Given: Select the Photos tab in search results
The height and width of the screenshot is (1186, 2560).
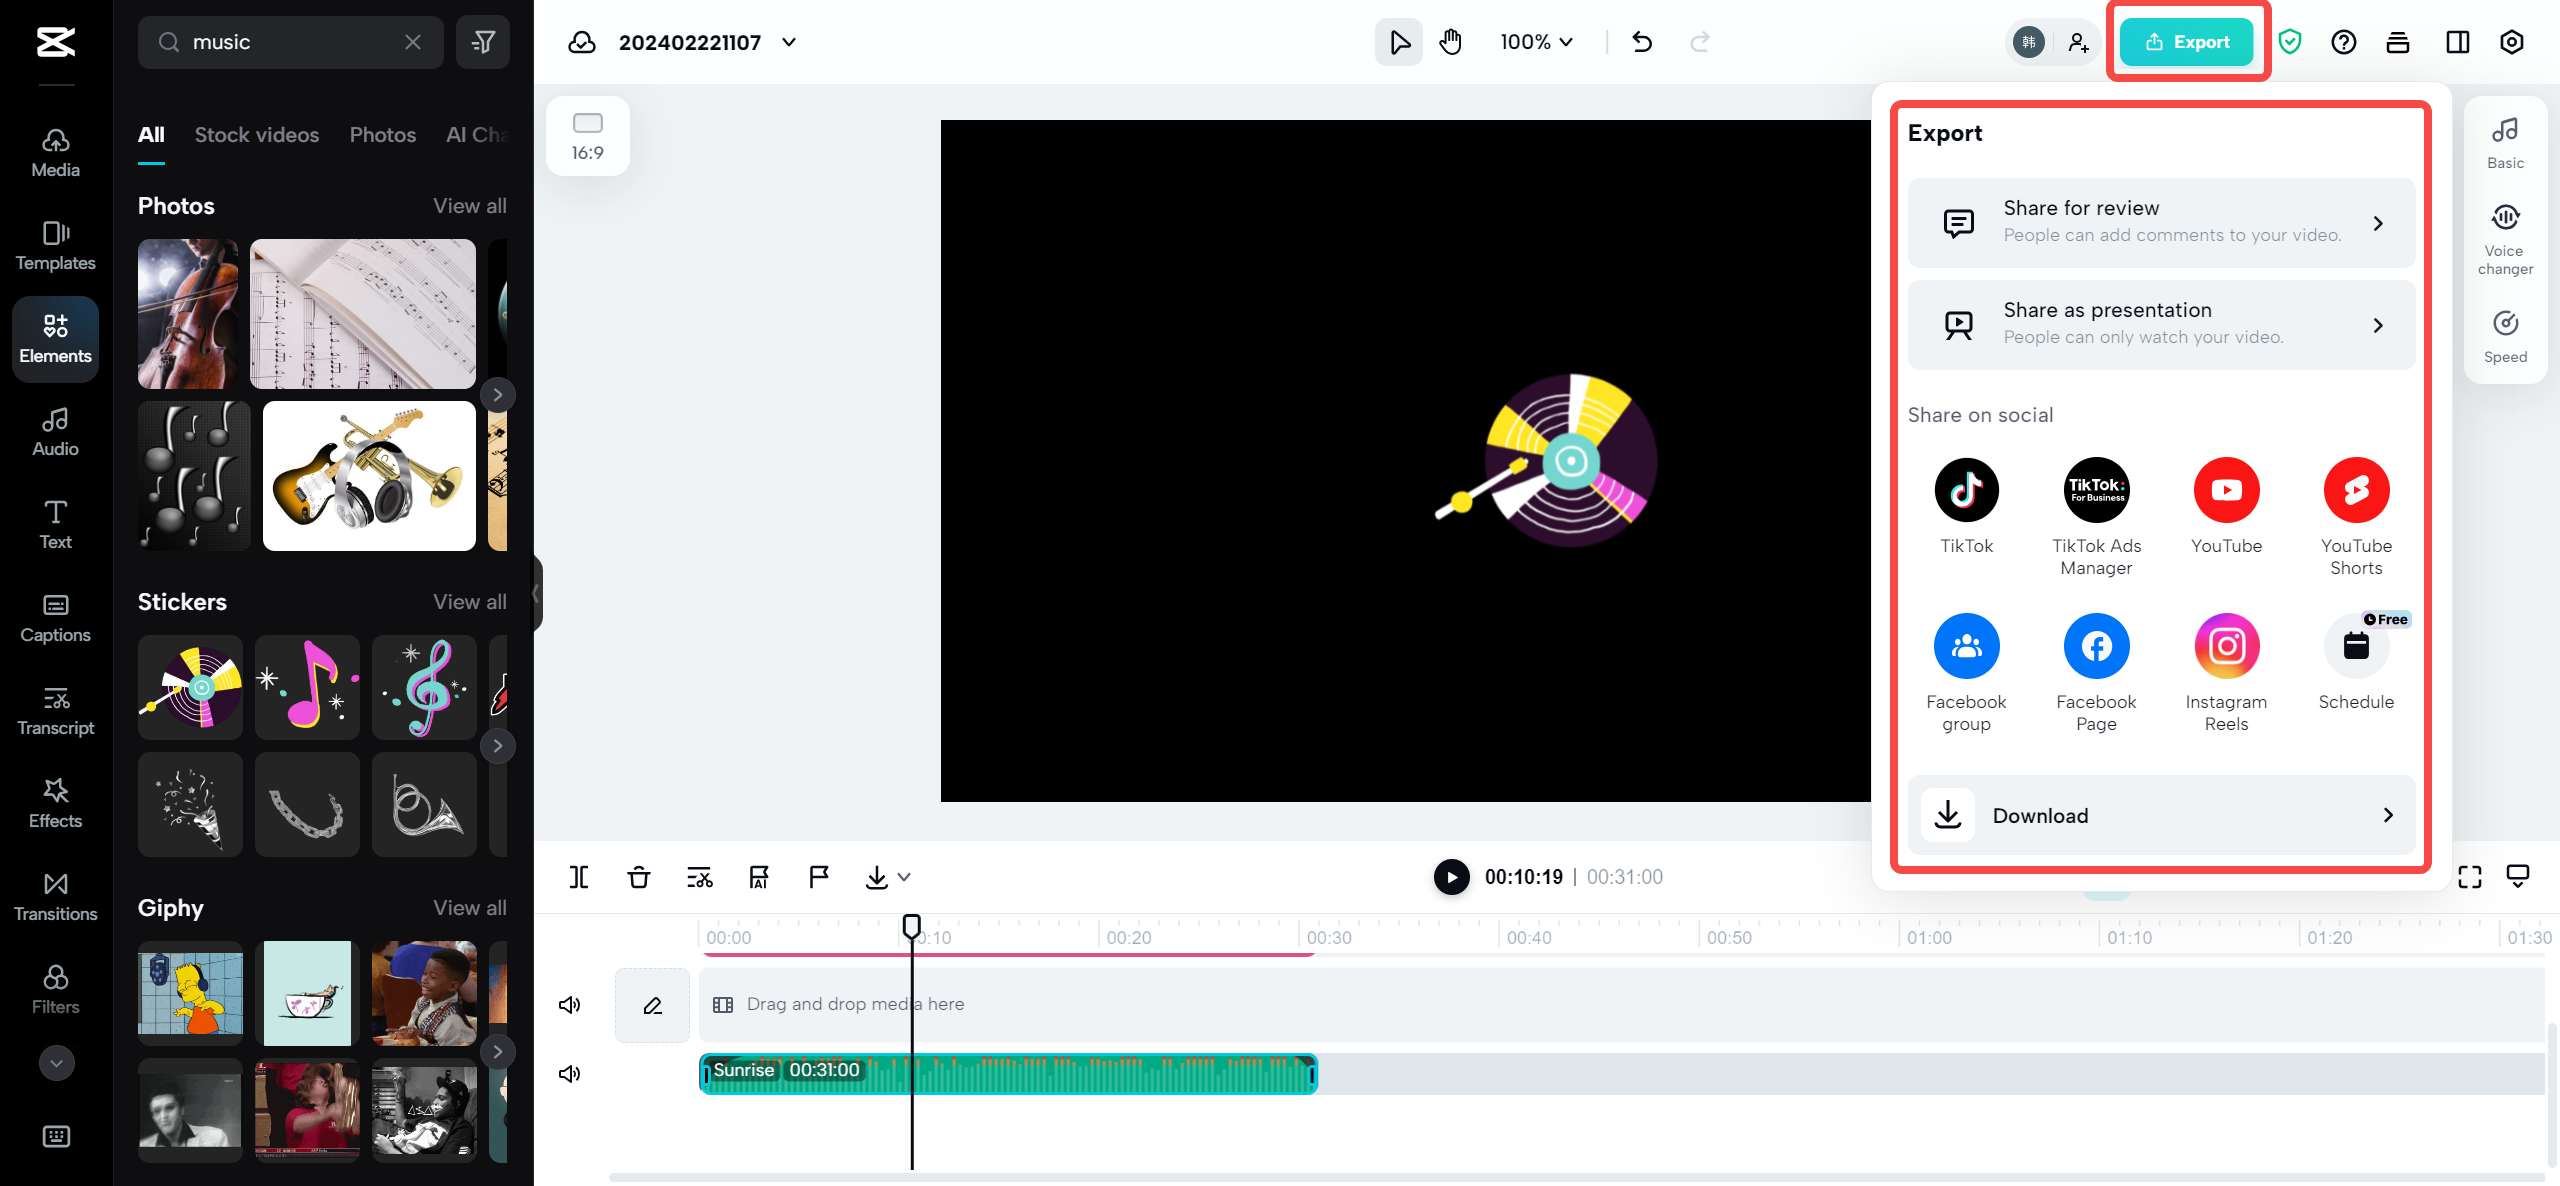Looking at the screenshot, I should pyautogui.click(x=380, y=134).
